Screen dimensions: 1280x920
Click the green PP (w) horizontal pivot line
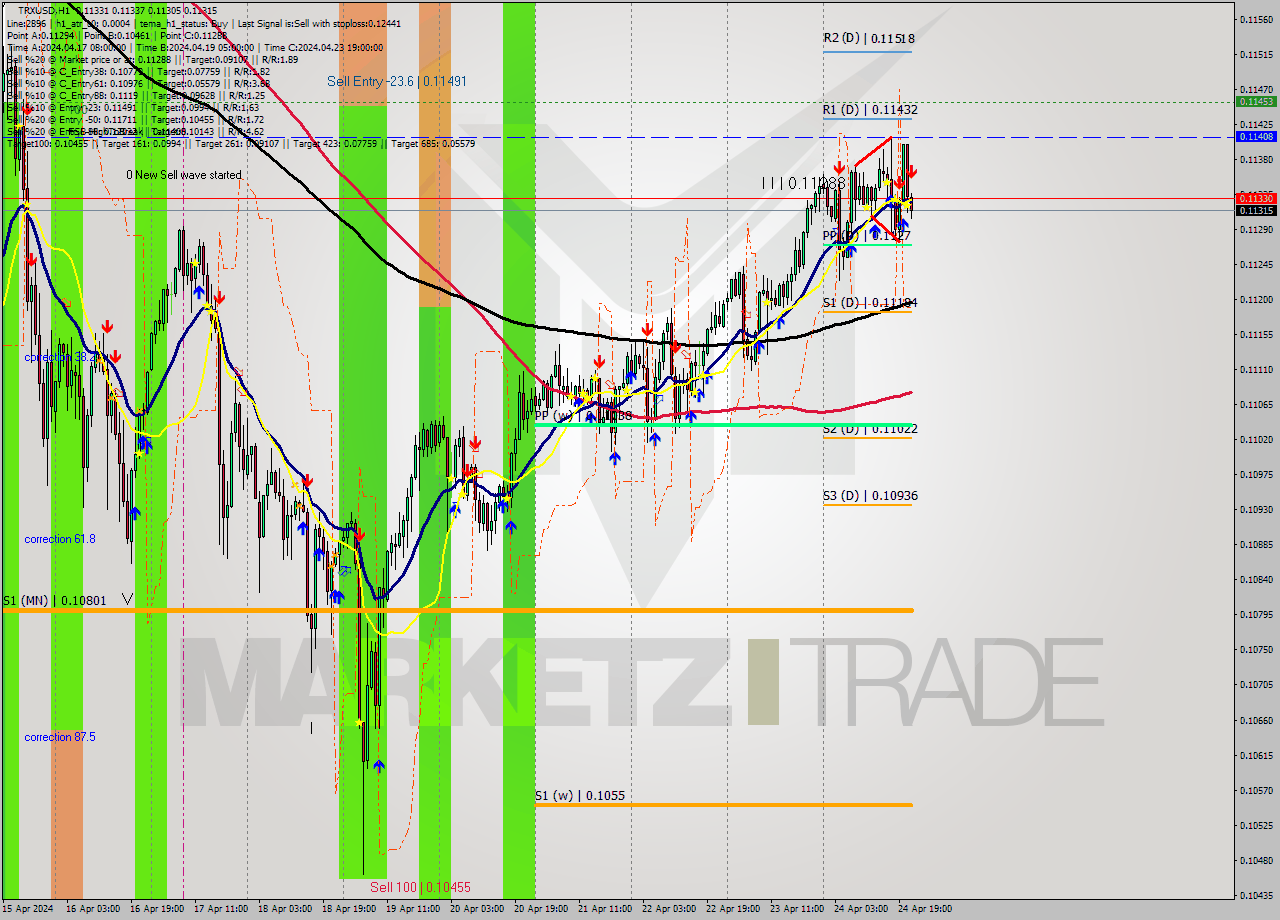tap(723, 425)
